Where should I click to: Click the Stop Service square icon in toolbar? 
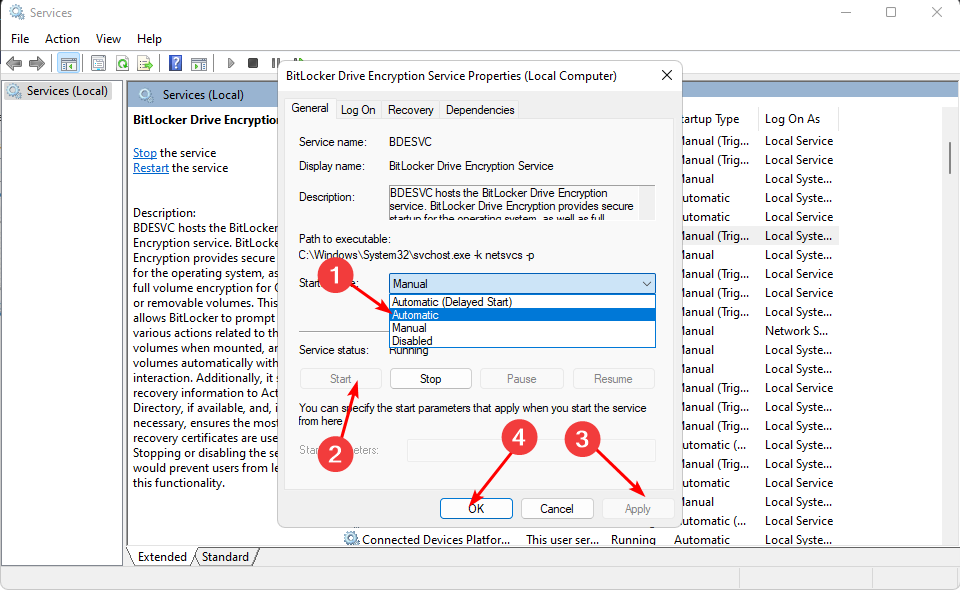(253, 63)
